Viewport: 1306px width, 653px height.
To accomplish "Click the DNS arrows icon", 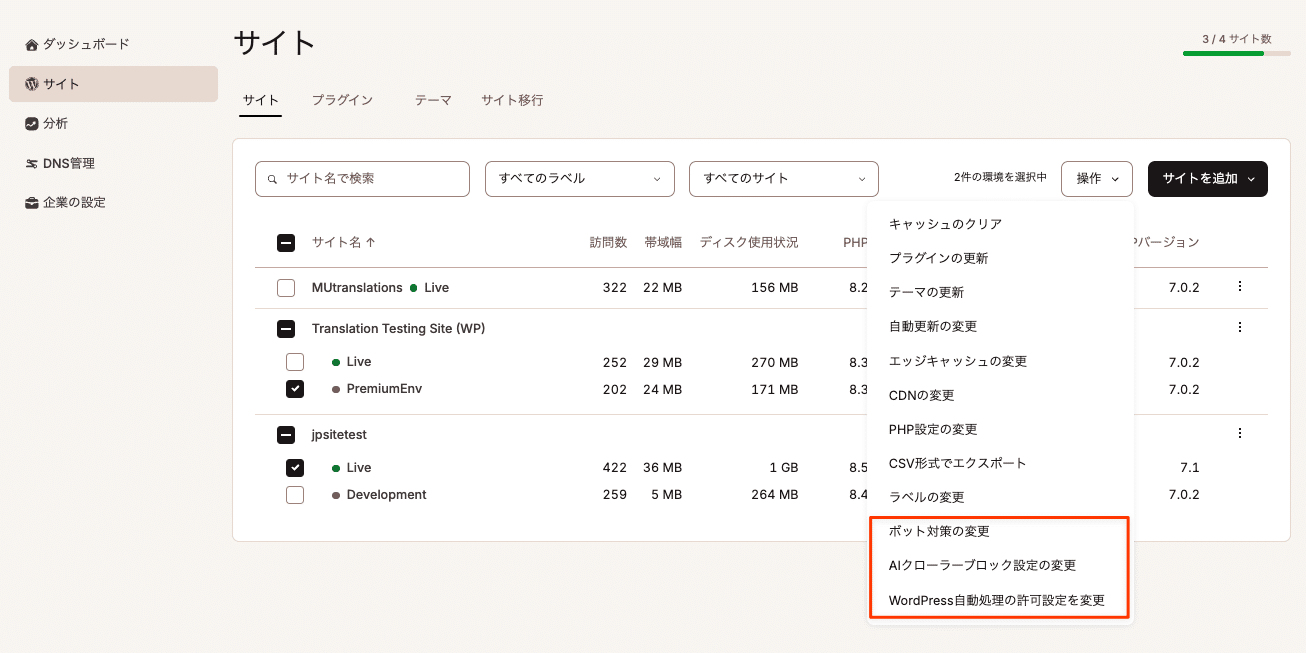I will [x=32, y=163].
